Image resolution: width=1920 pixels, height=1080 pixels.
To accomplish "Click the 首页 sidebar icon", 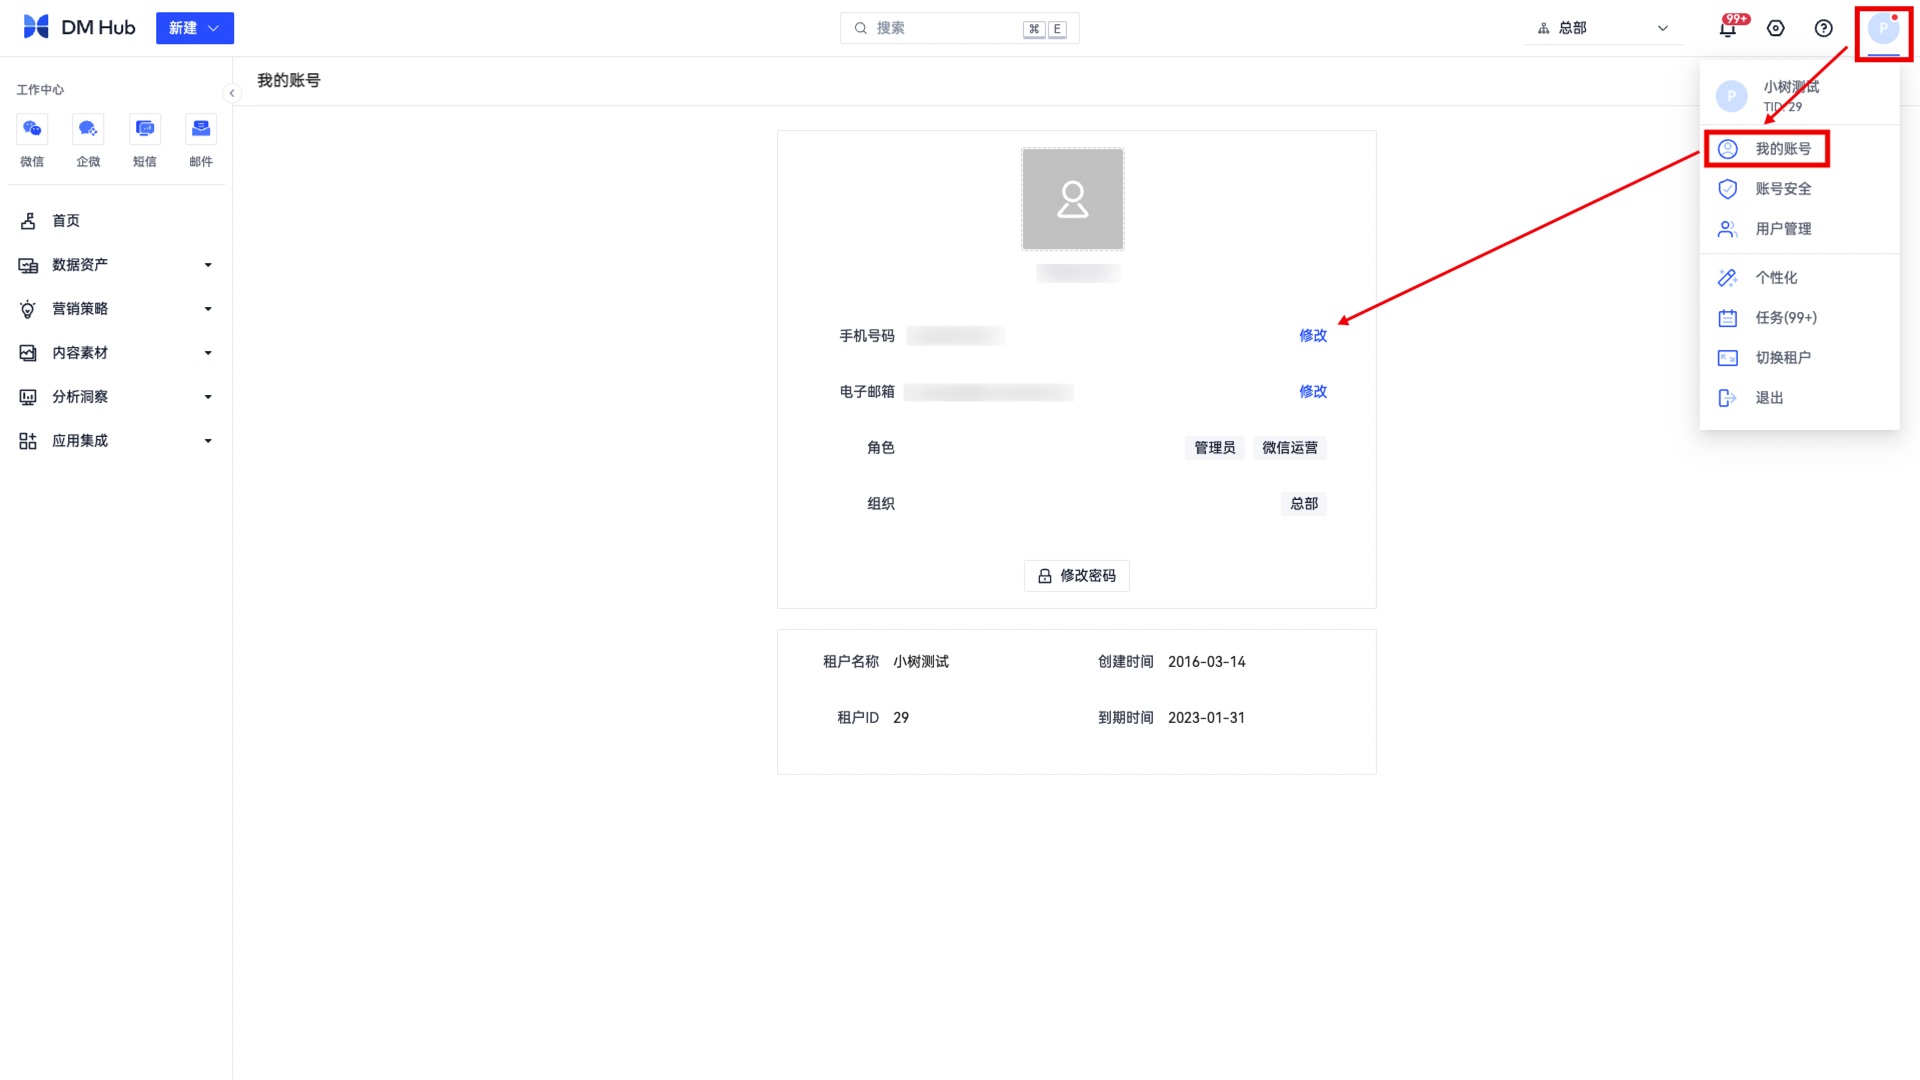I will [x=28, y=221].
